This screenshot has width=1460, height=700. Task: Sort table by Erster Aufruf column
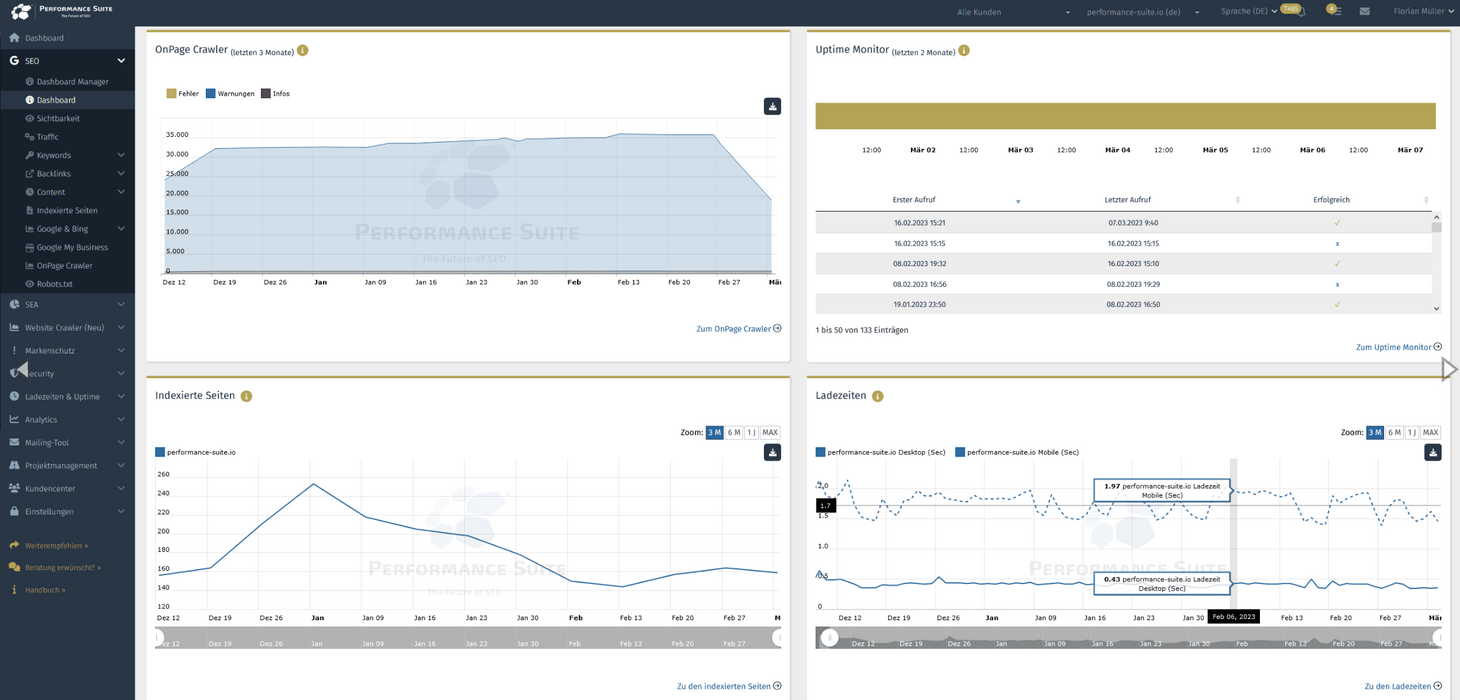(914, 200)
